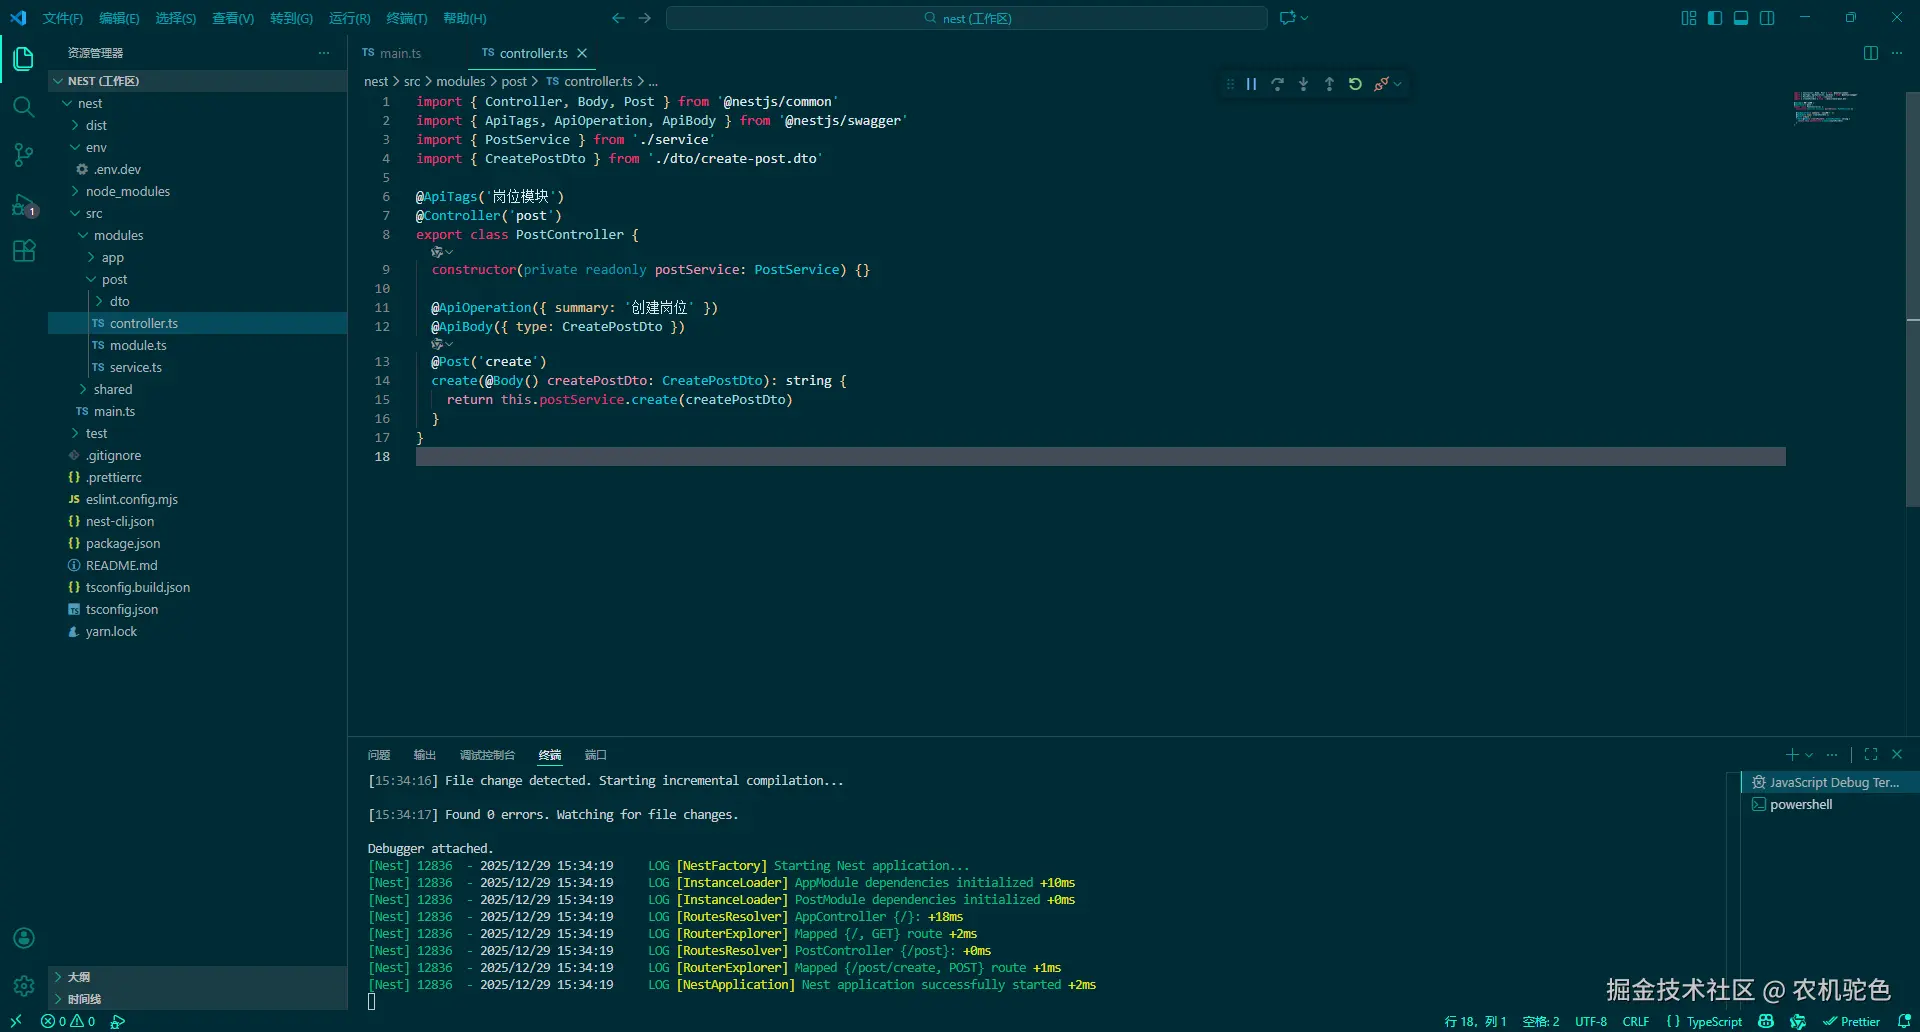Screen dimensions: 1920x1032
Task: Split the editor to the right
Action: click(x=1870, y=53)
